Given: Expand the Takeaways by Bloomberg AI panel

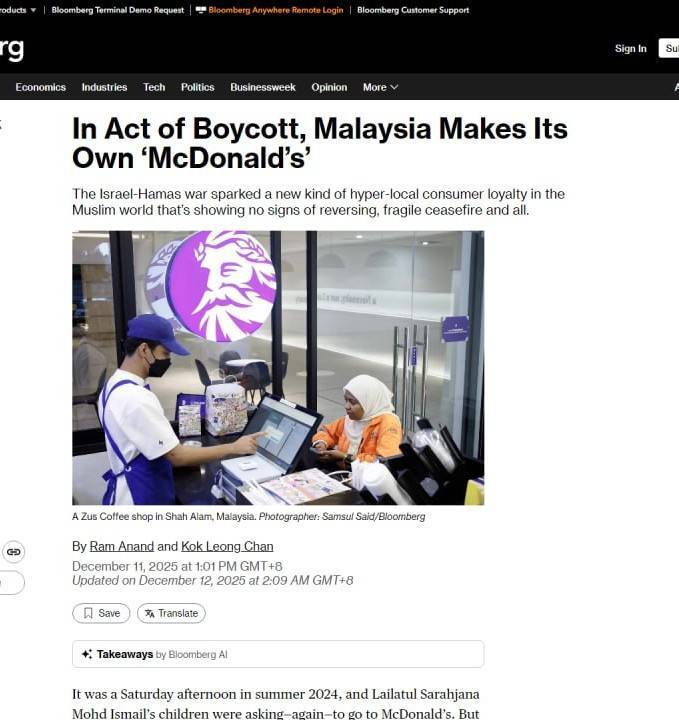Looking at the screenshot, I should 278,654.
